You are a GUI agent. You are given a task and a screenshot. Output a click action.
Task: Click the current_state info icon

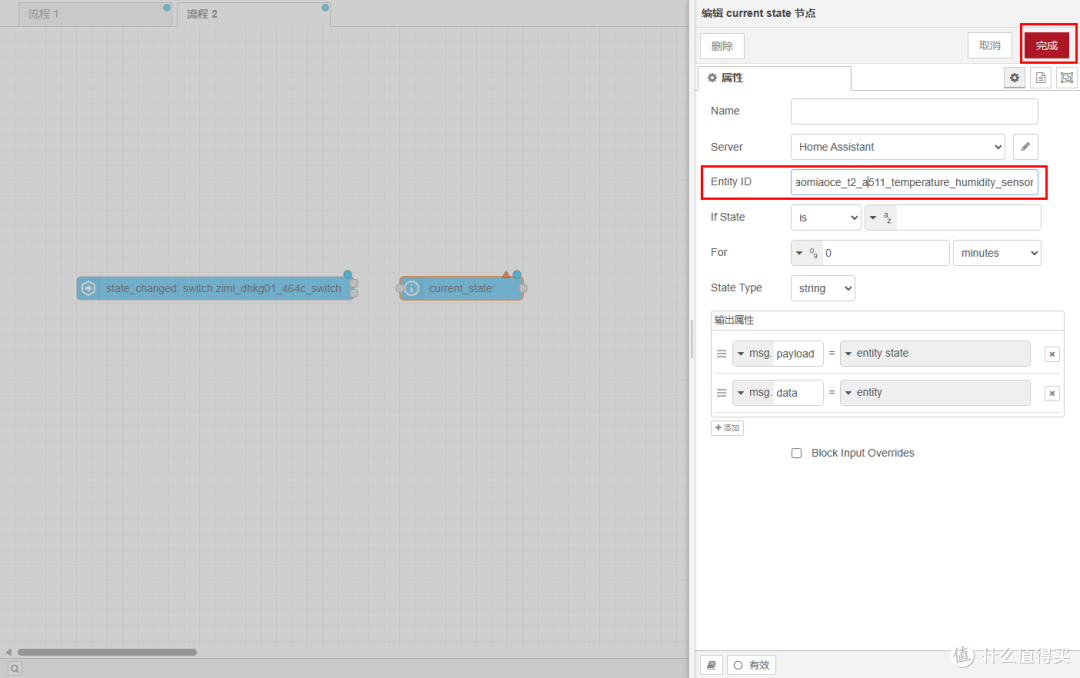coord(411,288)
